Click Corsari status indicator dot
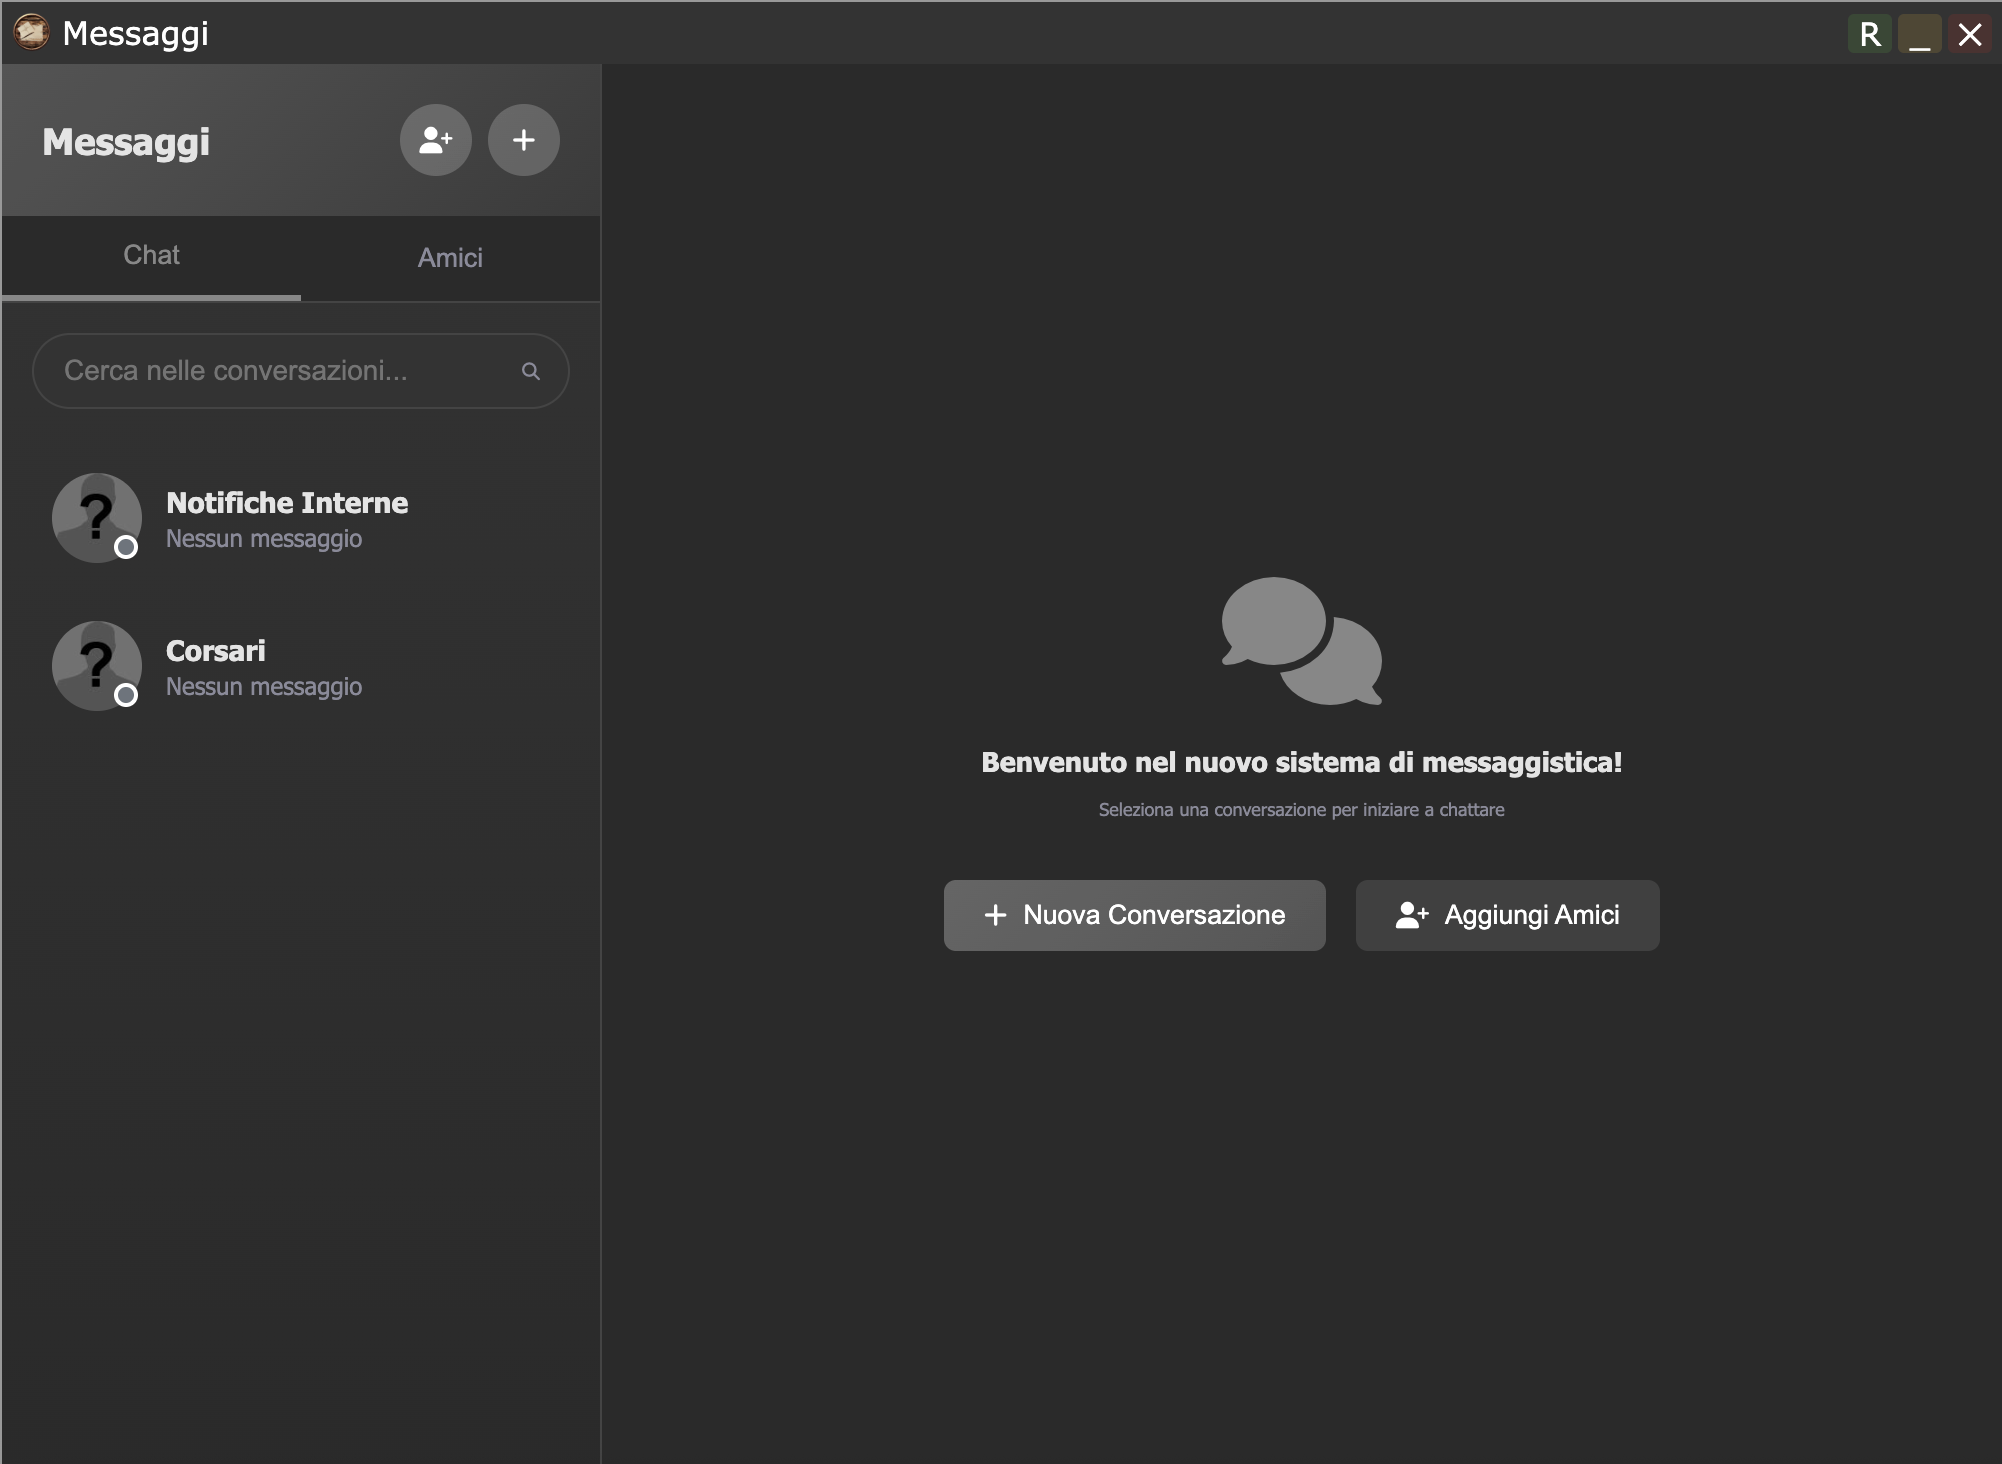The height and width of the screenshot is (1464, 2002). tap(126, 695)
